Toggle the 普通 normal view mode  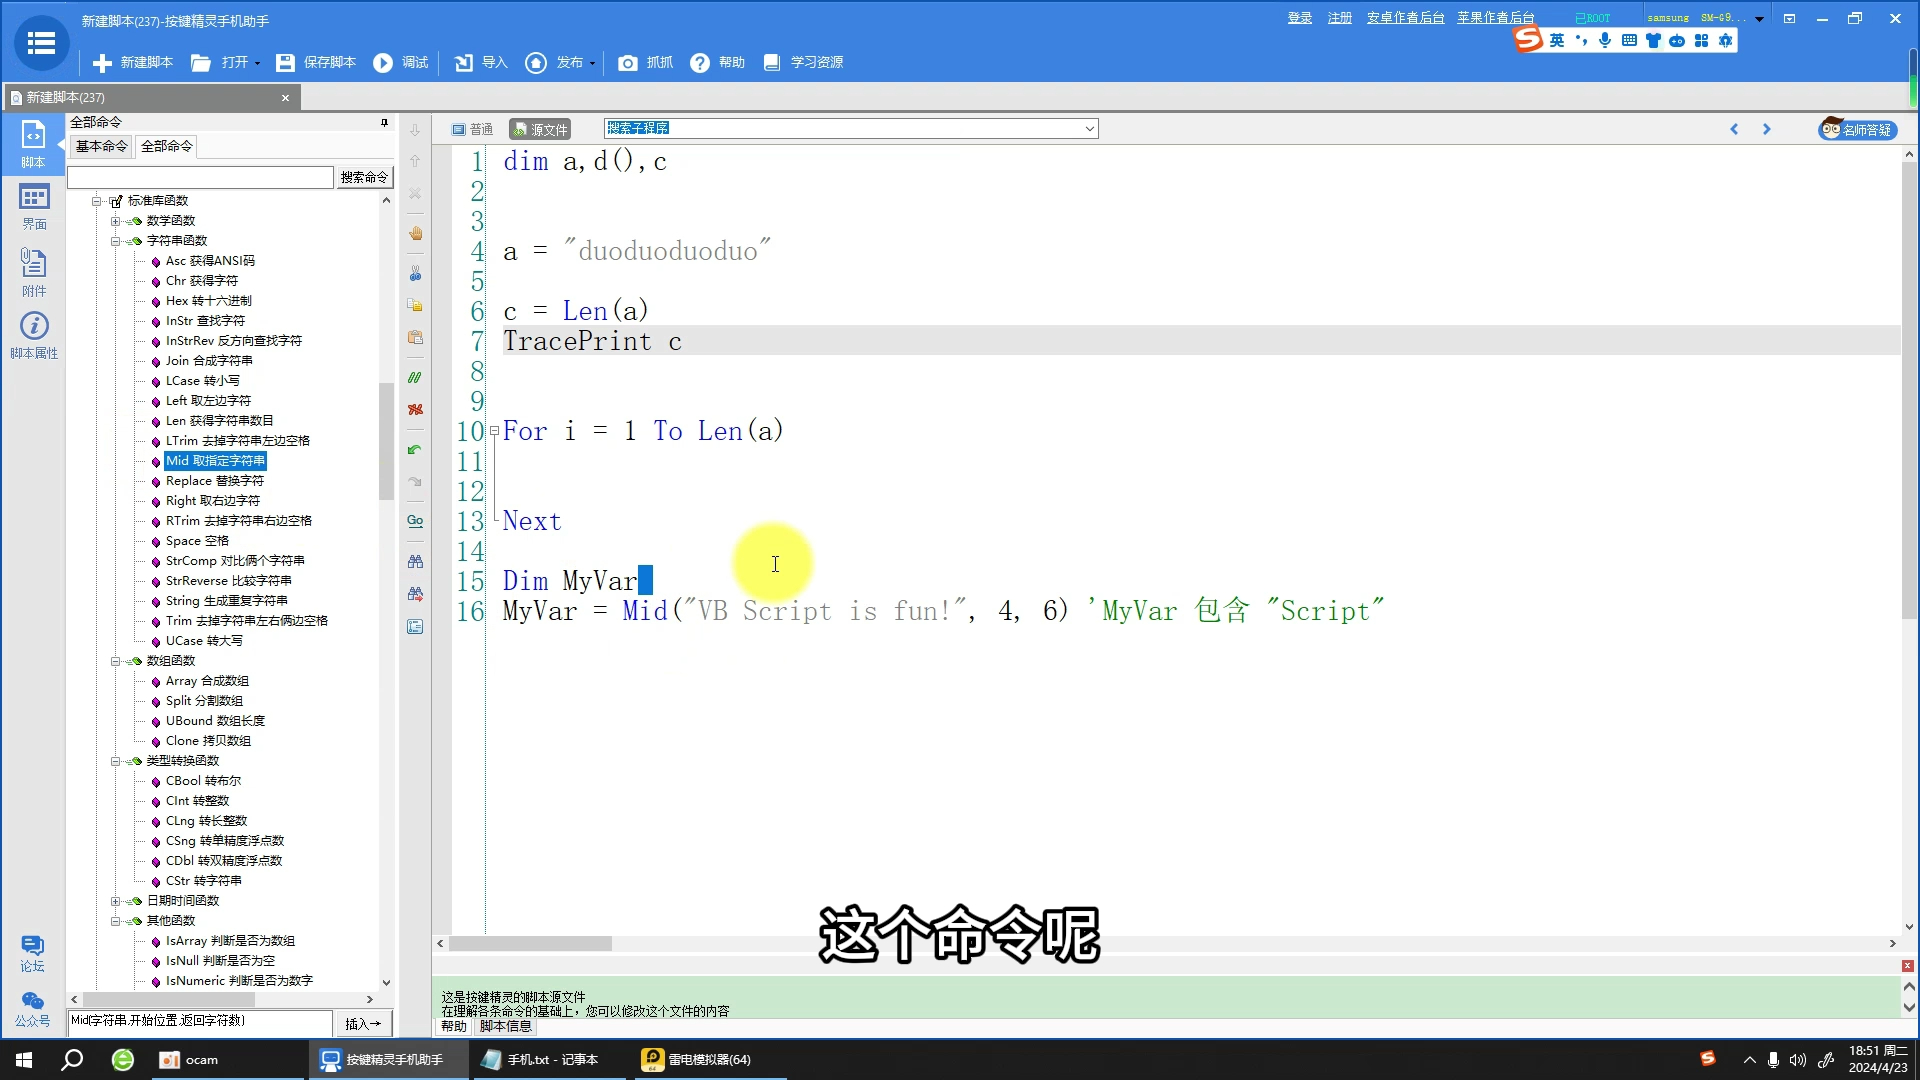473,129
